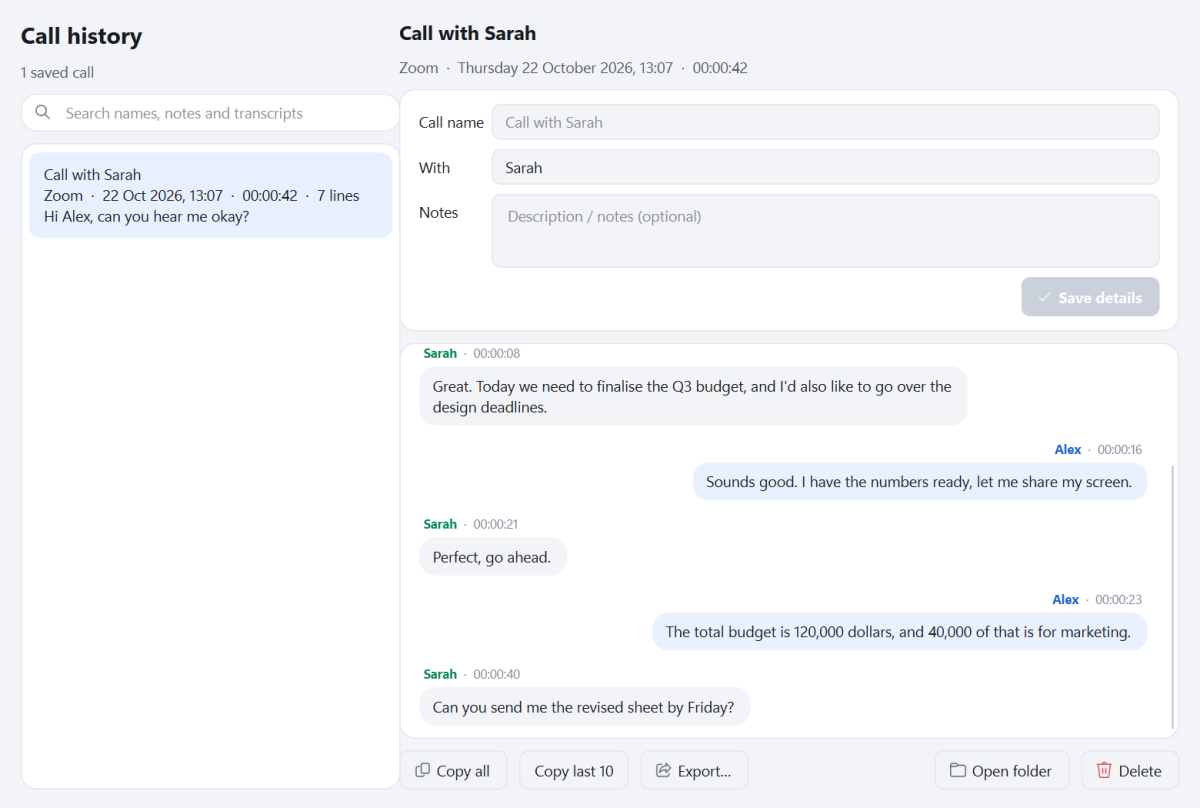Click the Sarah speaker label at 00:00:08
Viewport: 1200px width, 808px height.
tap(440, 354)
